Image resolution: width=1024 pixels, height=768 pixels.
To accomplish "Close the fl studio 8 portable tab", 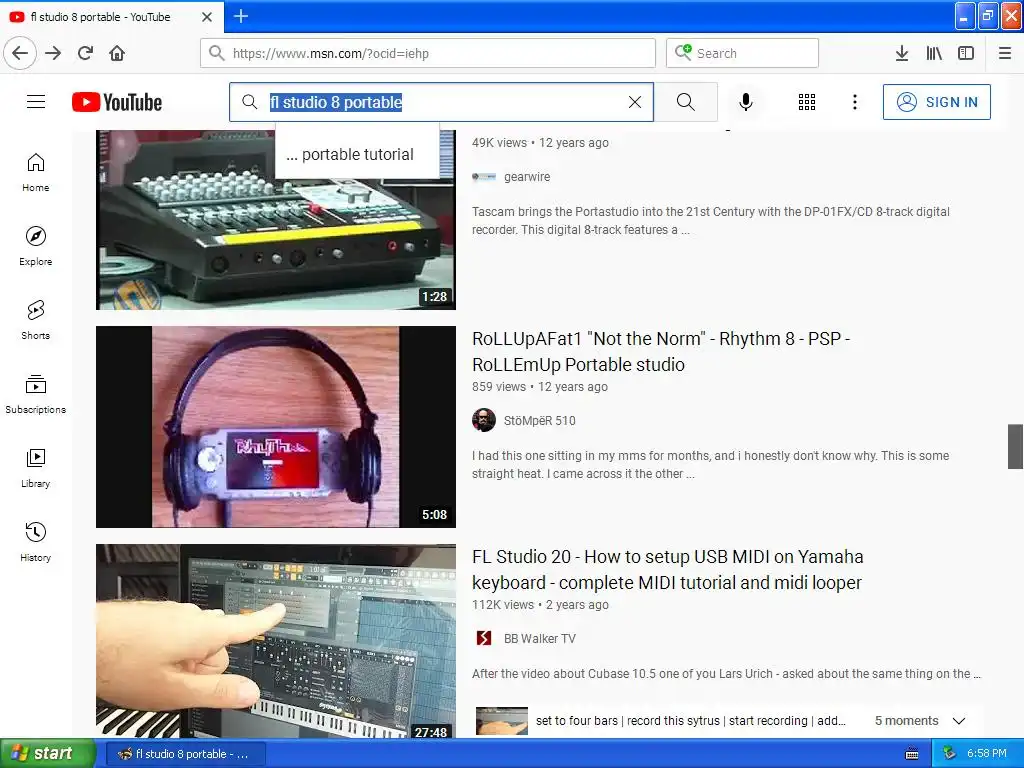I will (x=207, y=17).
